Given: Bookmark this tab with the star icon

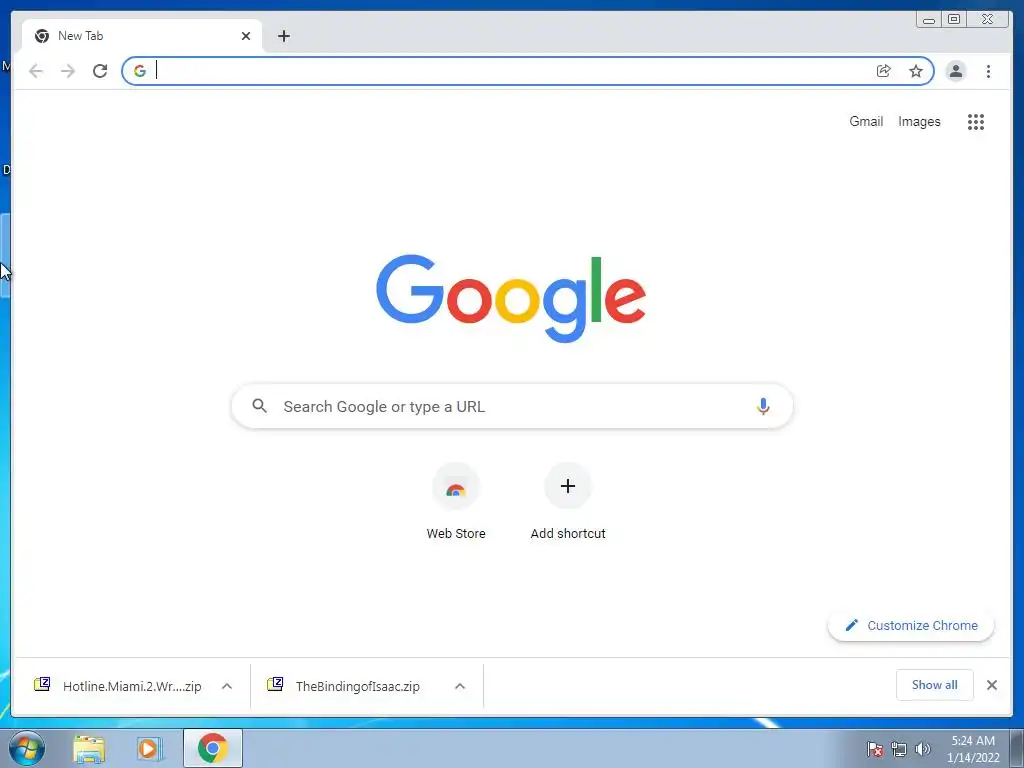Looking at the screenshot, I should [x=916, y=71].
